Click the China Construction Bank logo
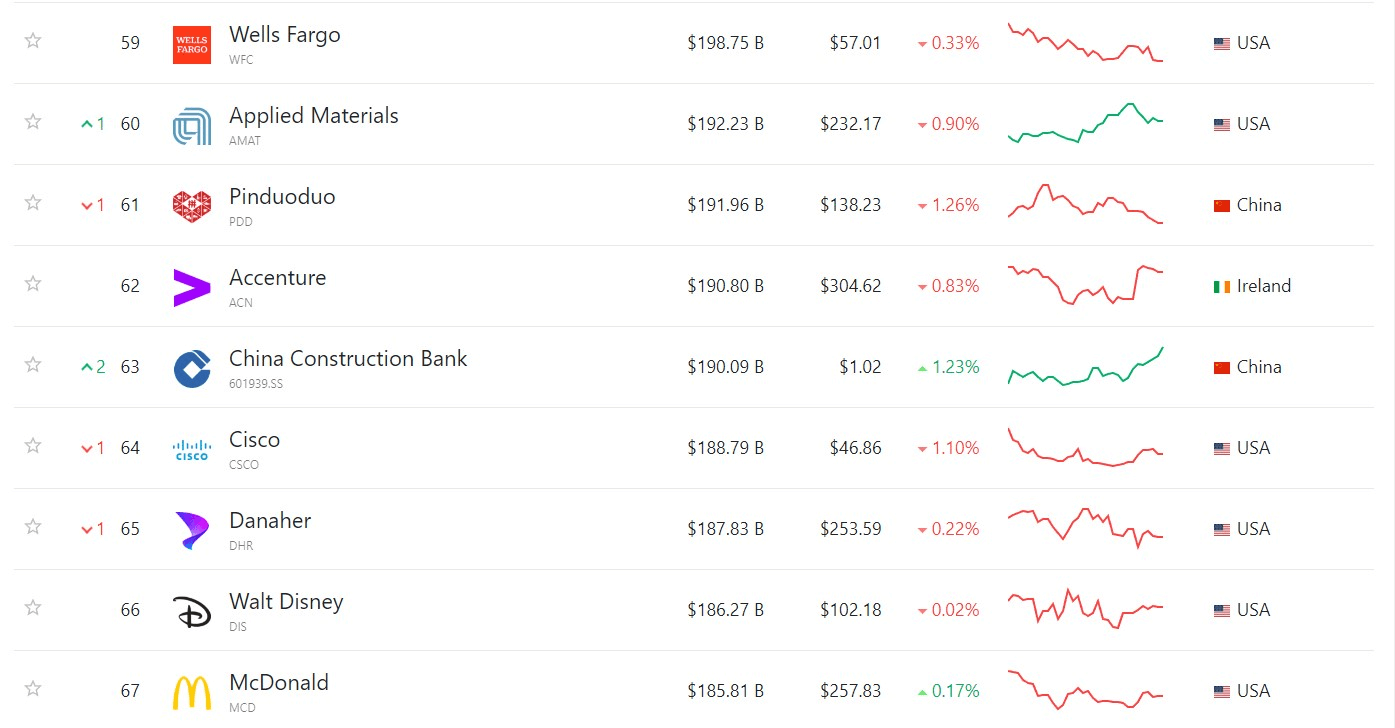 [192, 368]
